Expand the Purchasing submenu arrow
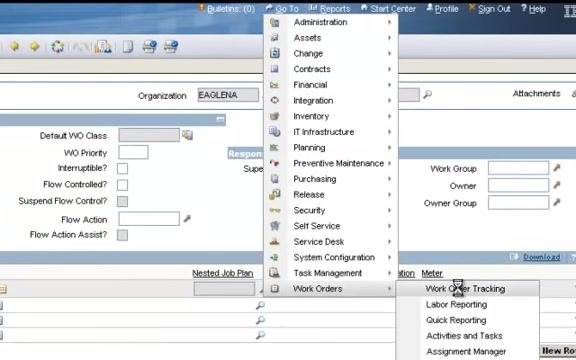 (389, 179)
